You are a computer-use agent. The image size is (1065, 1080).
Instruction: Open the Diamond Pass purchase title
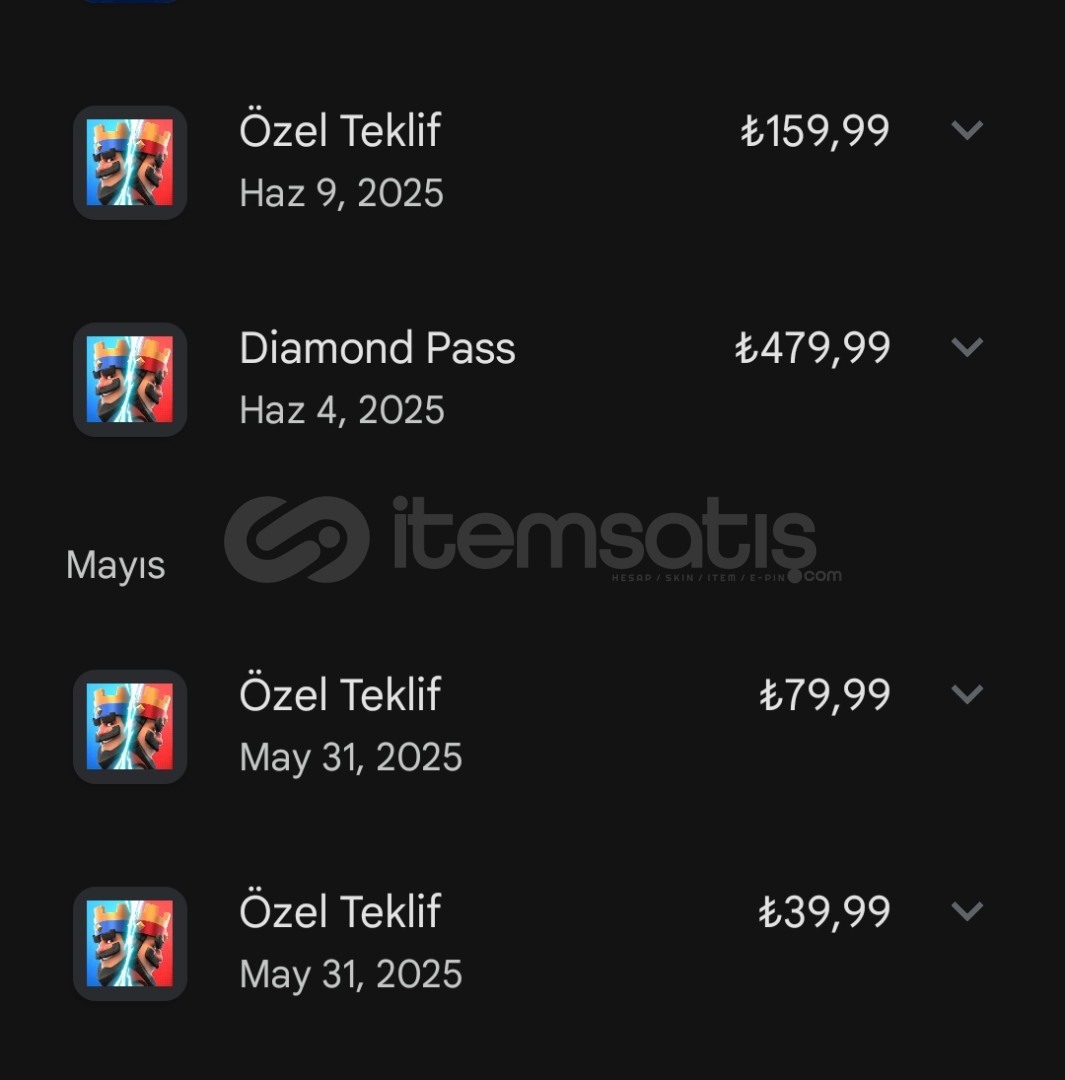378,348
